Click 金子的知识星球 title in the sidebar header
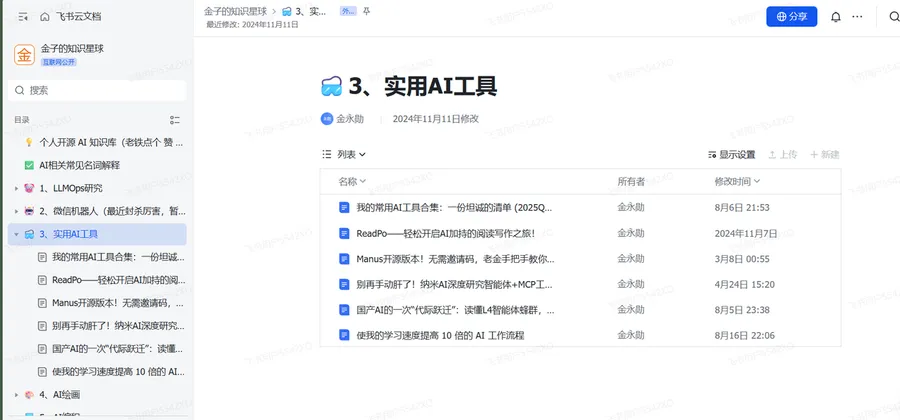Image resolution: width=900 pixels, height=420 pixels. 72,49
